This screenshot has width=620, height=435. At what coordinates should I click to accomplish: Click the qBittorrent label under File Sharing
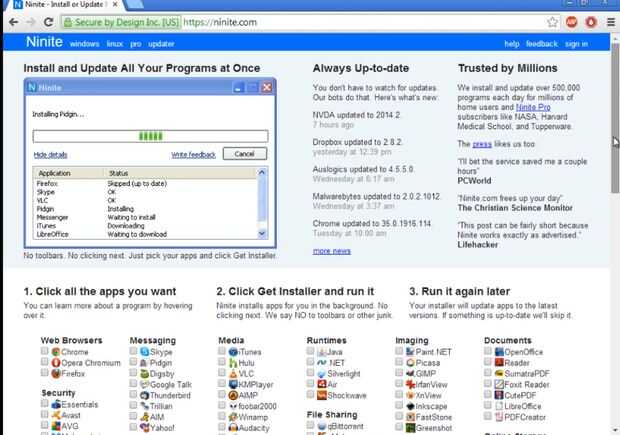(345, 426)
